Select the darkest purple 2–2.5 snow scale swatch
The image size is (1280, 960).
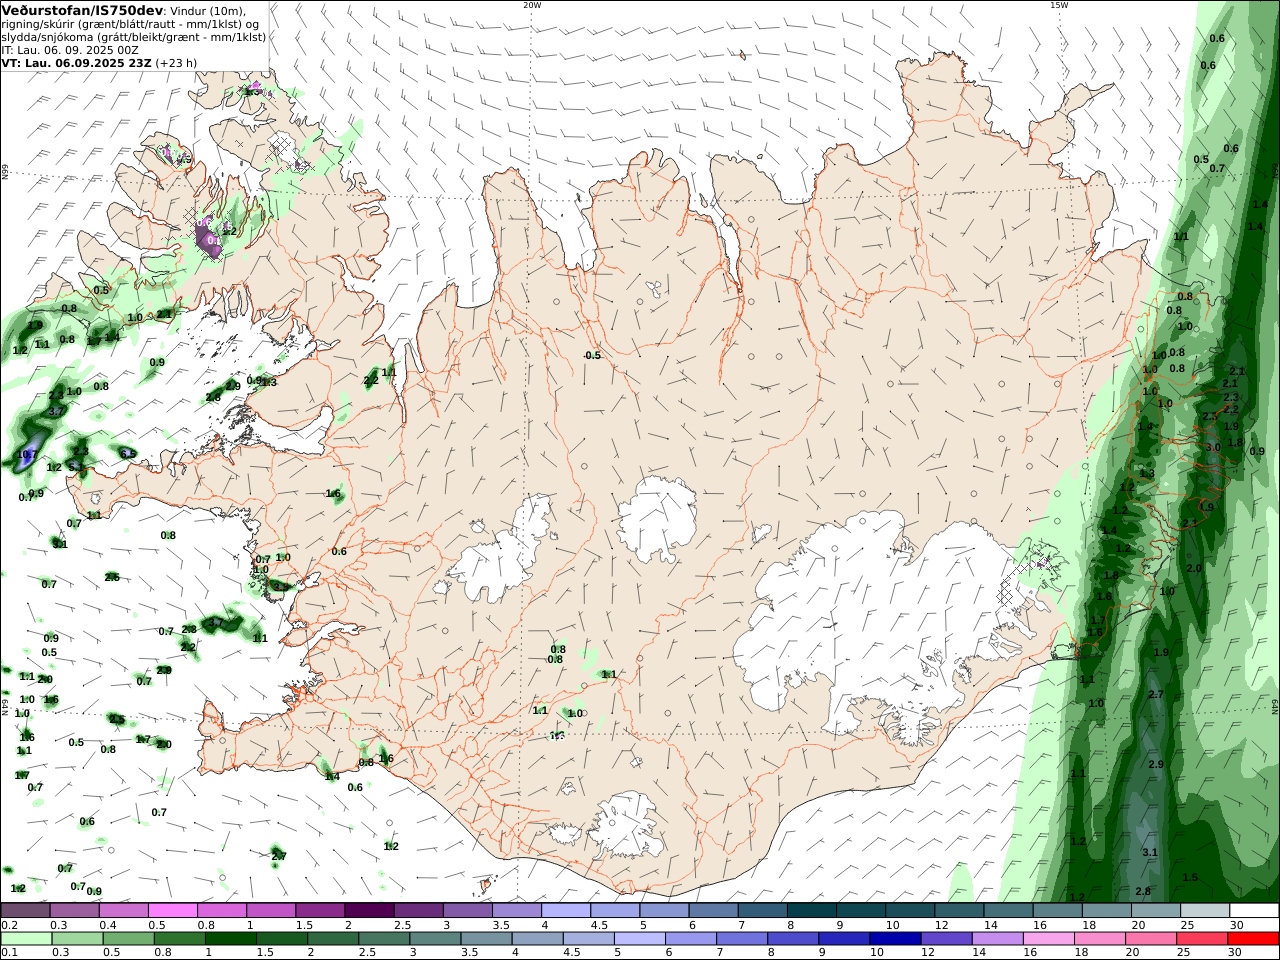point(369,911)
